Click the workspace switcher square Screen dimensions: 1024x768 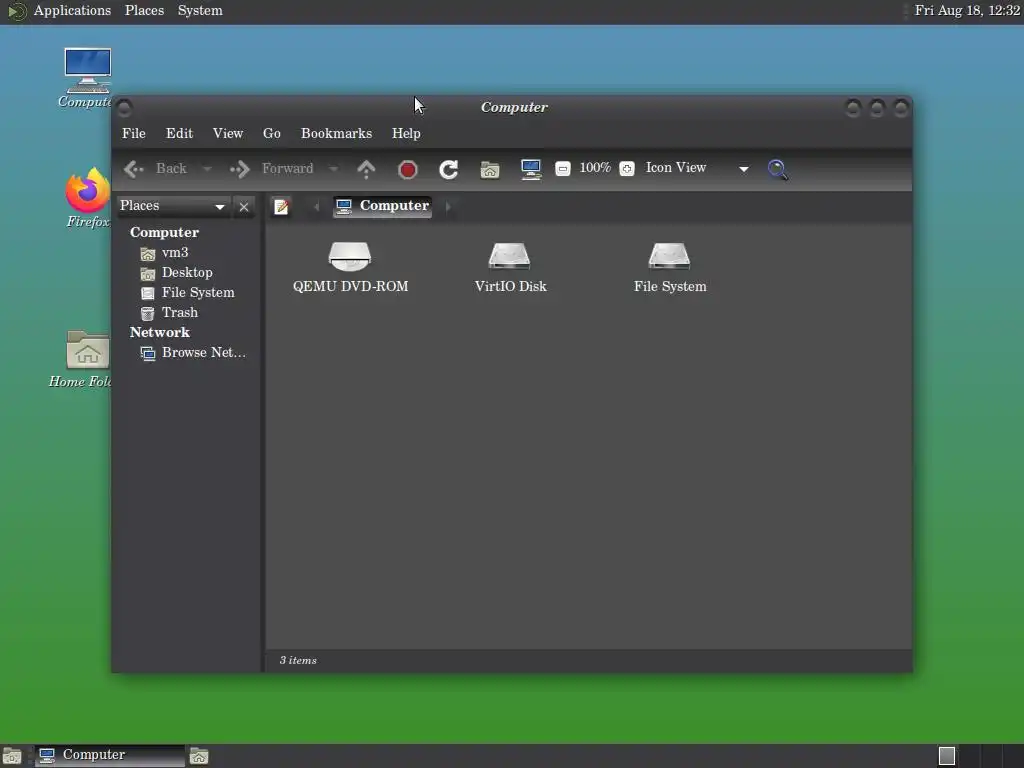[x=947, y=756]
